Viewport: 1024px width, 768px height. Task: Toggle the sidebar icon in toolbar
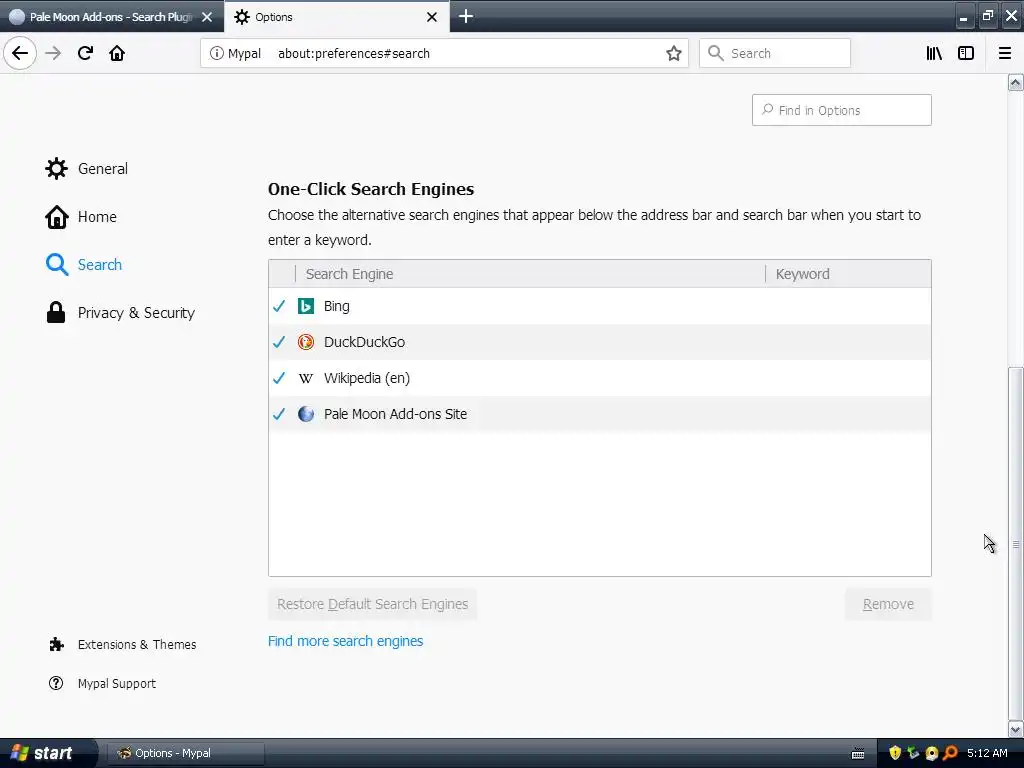pyautogui.click(x=966, y=53)
